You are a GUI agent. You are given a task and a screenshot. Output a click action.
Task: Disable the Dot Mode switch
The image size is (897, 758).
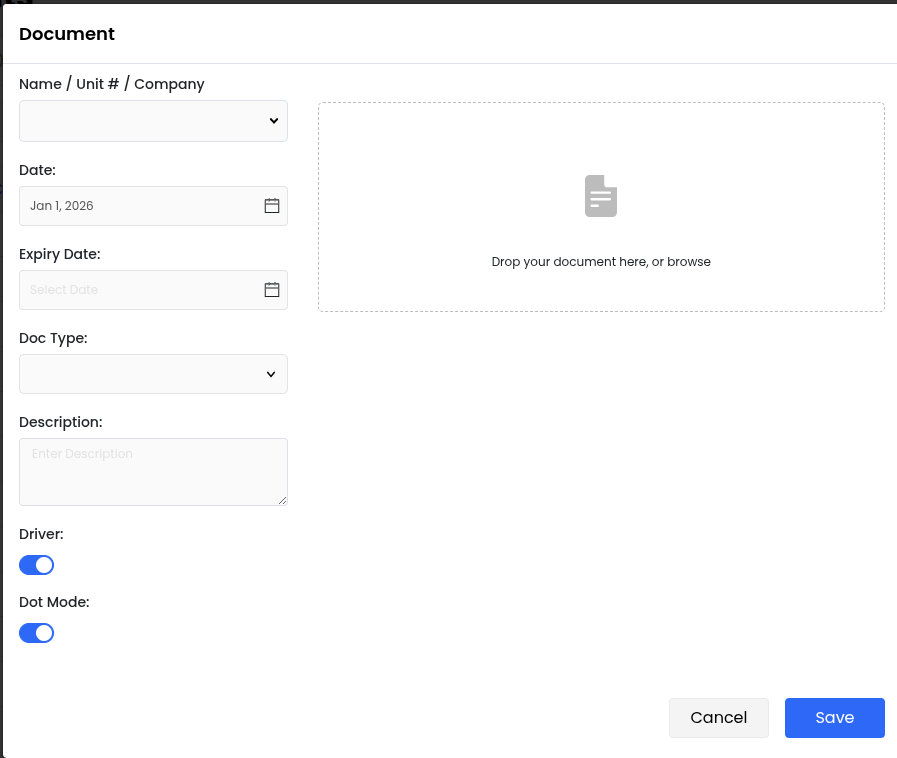tap(37, 633)
